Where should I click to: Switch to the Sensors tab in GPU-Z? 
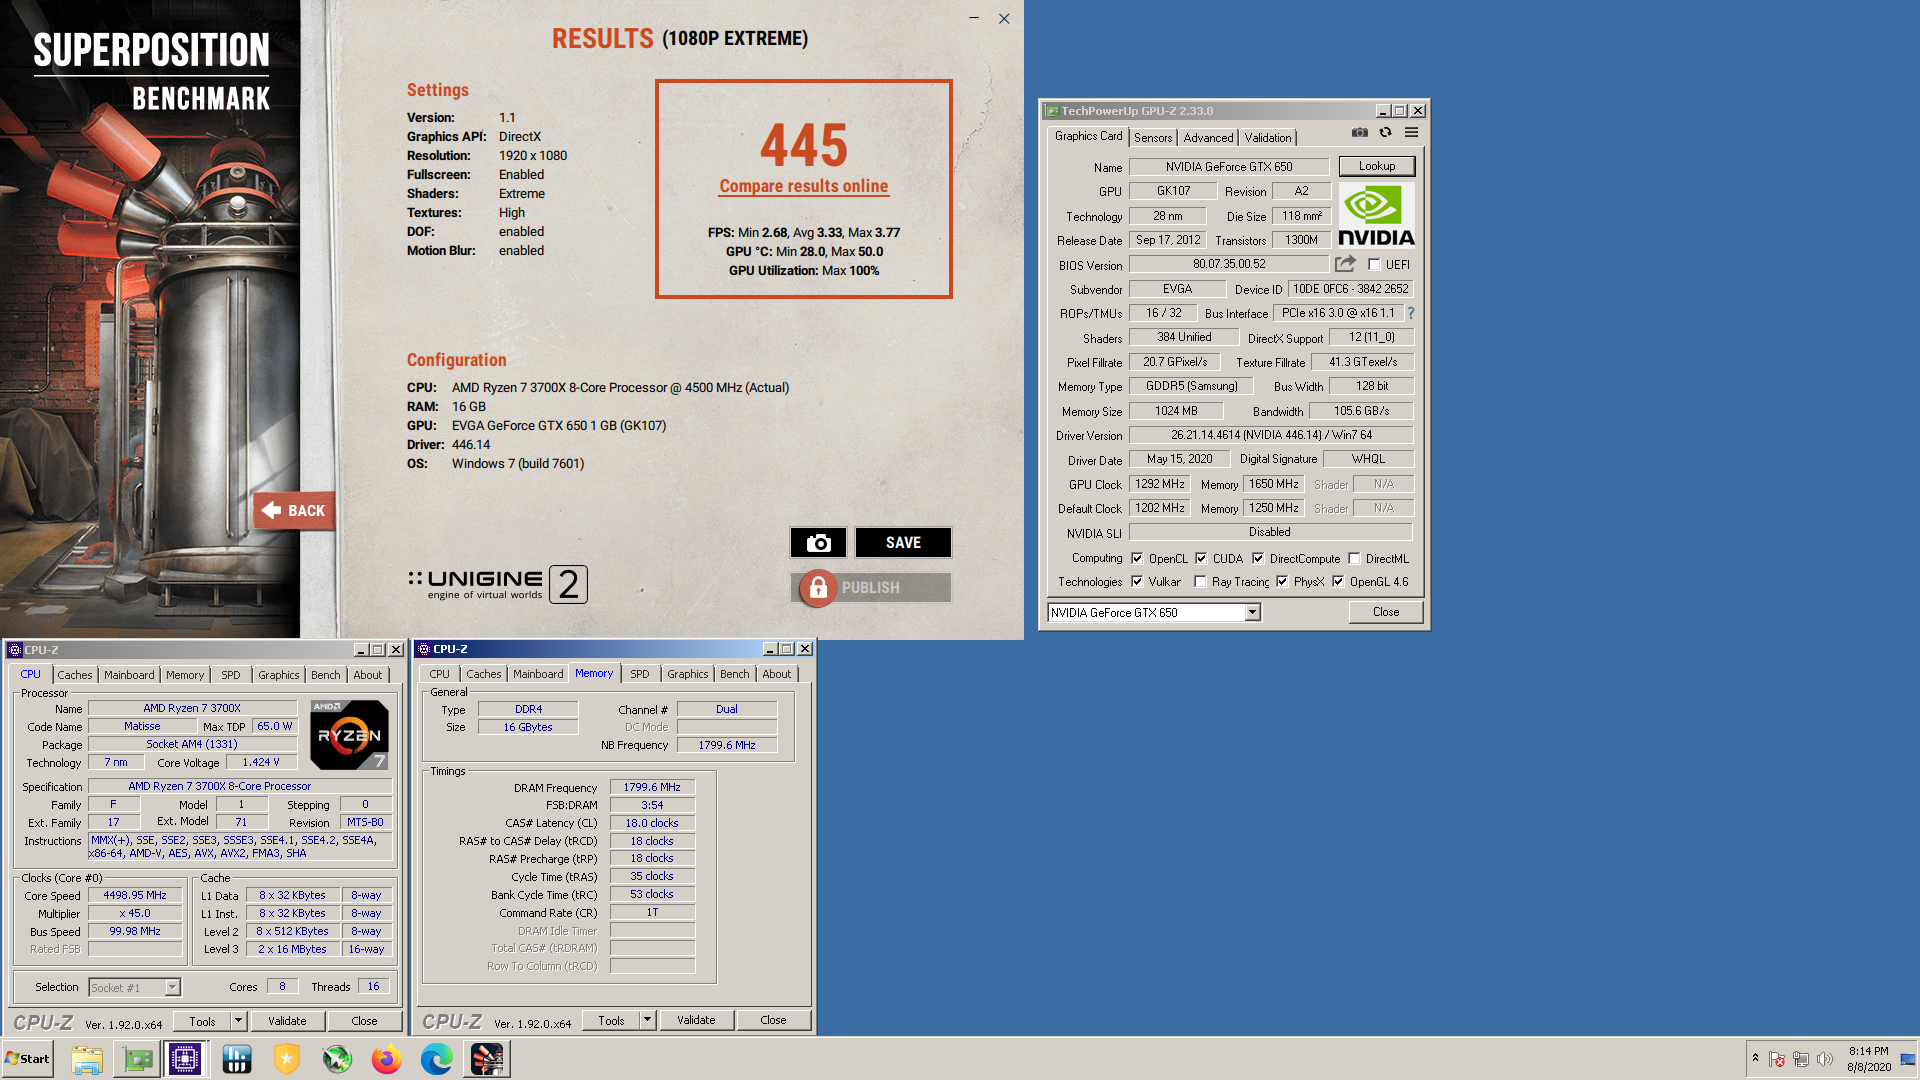coord(1152,138)
